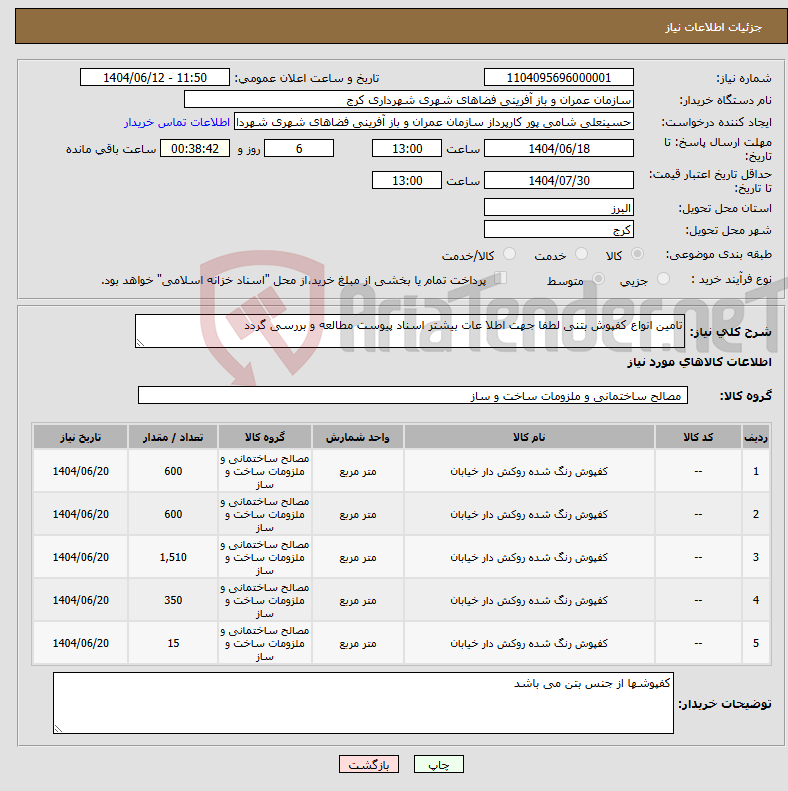The image size is (788, 791).
Task: Click quantity 15 in row 5
Action: (x=173, y=643)
